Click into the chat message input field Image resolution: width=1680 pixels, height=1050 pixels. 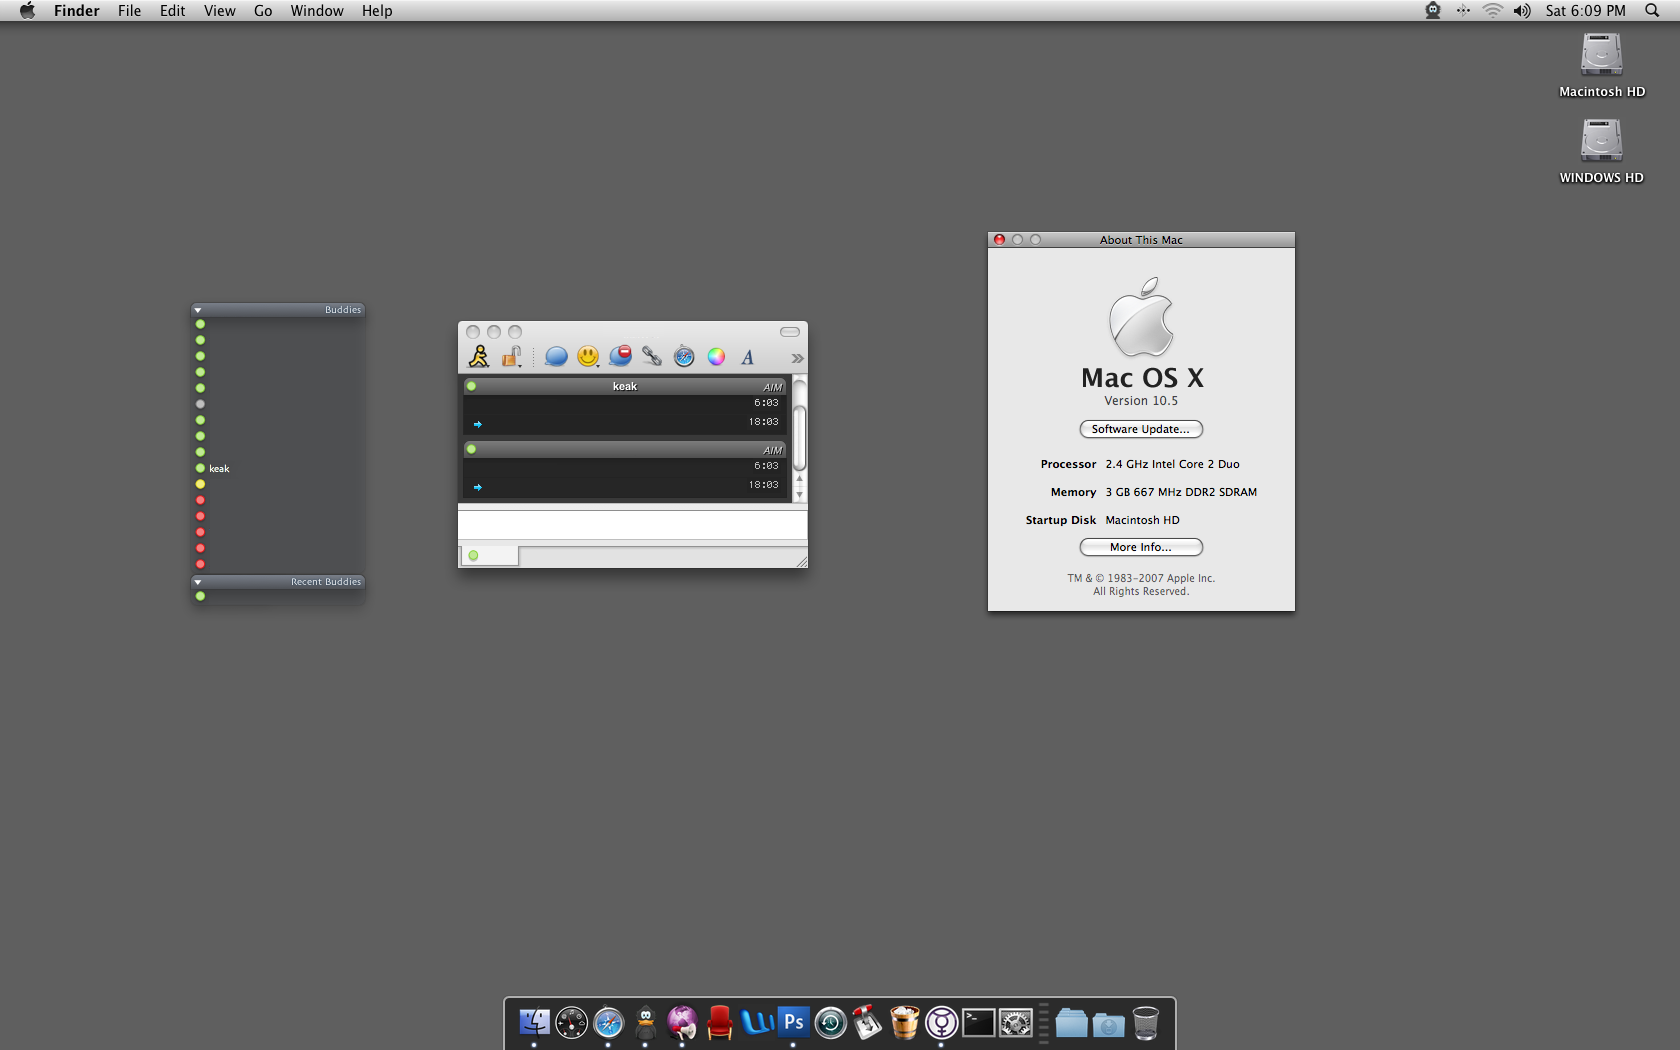(632, 525)
